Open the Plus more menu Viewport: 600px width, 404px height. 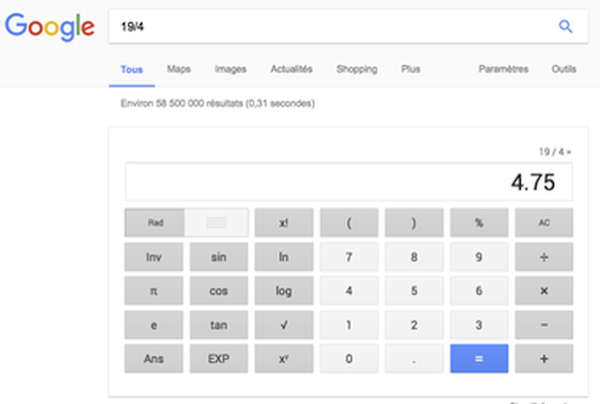(x=411, y=69)
